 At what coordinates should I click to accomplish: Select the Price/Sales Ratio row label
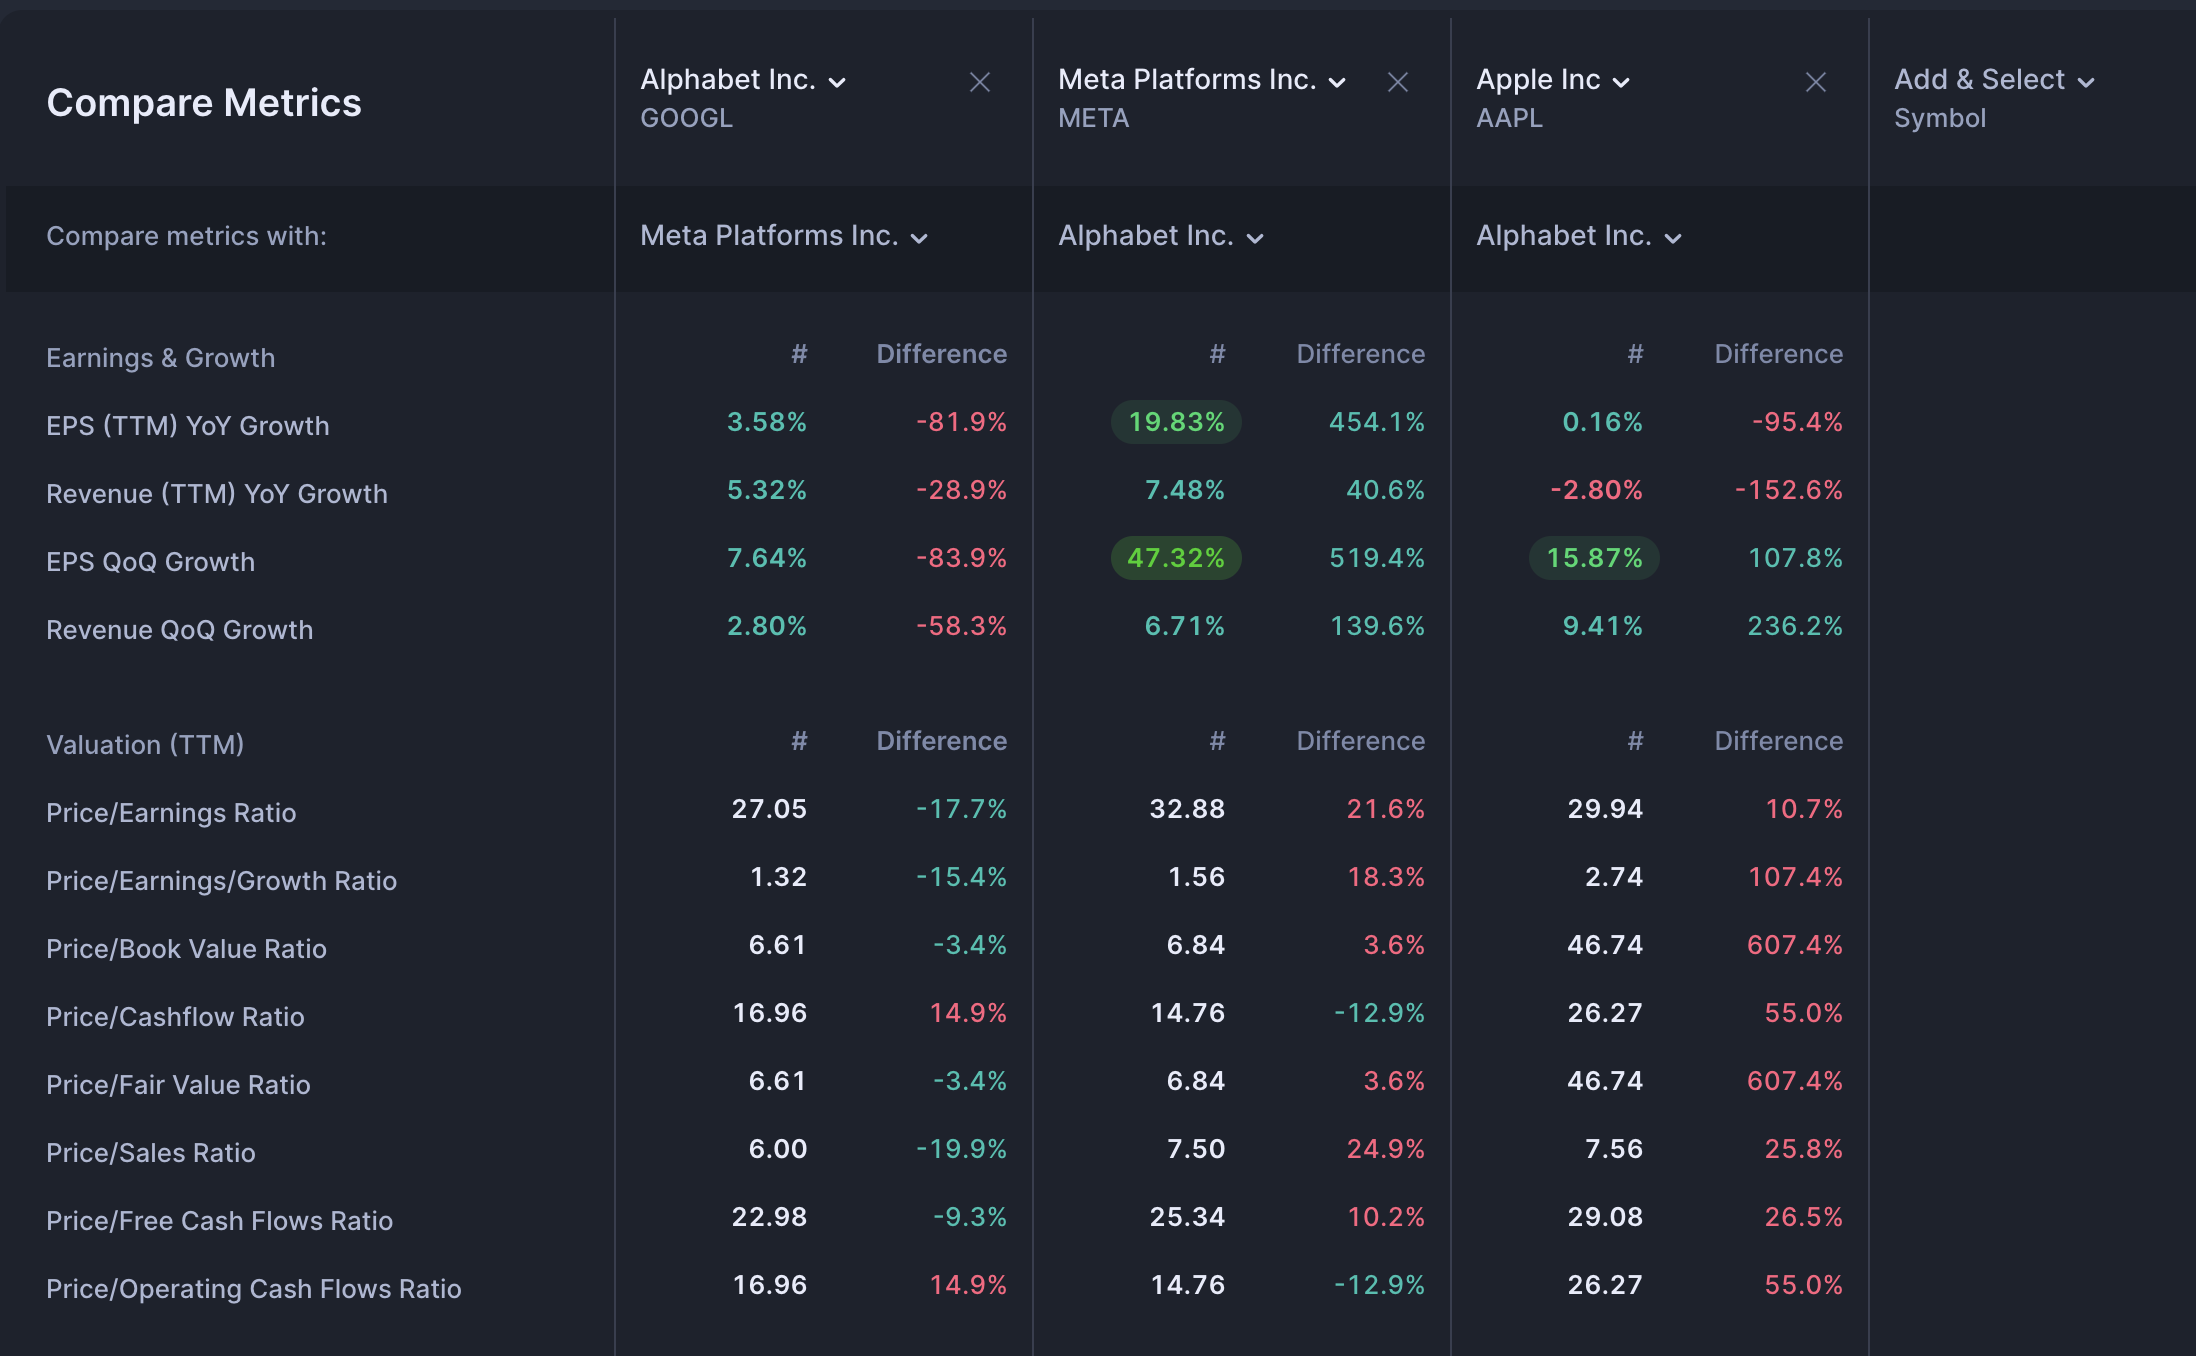click(151, 1153)
